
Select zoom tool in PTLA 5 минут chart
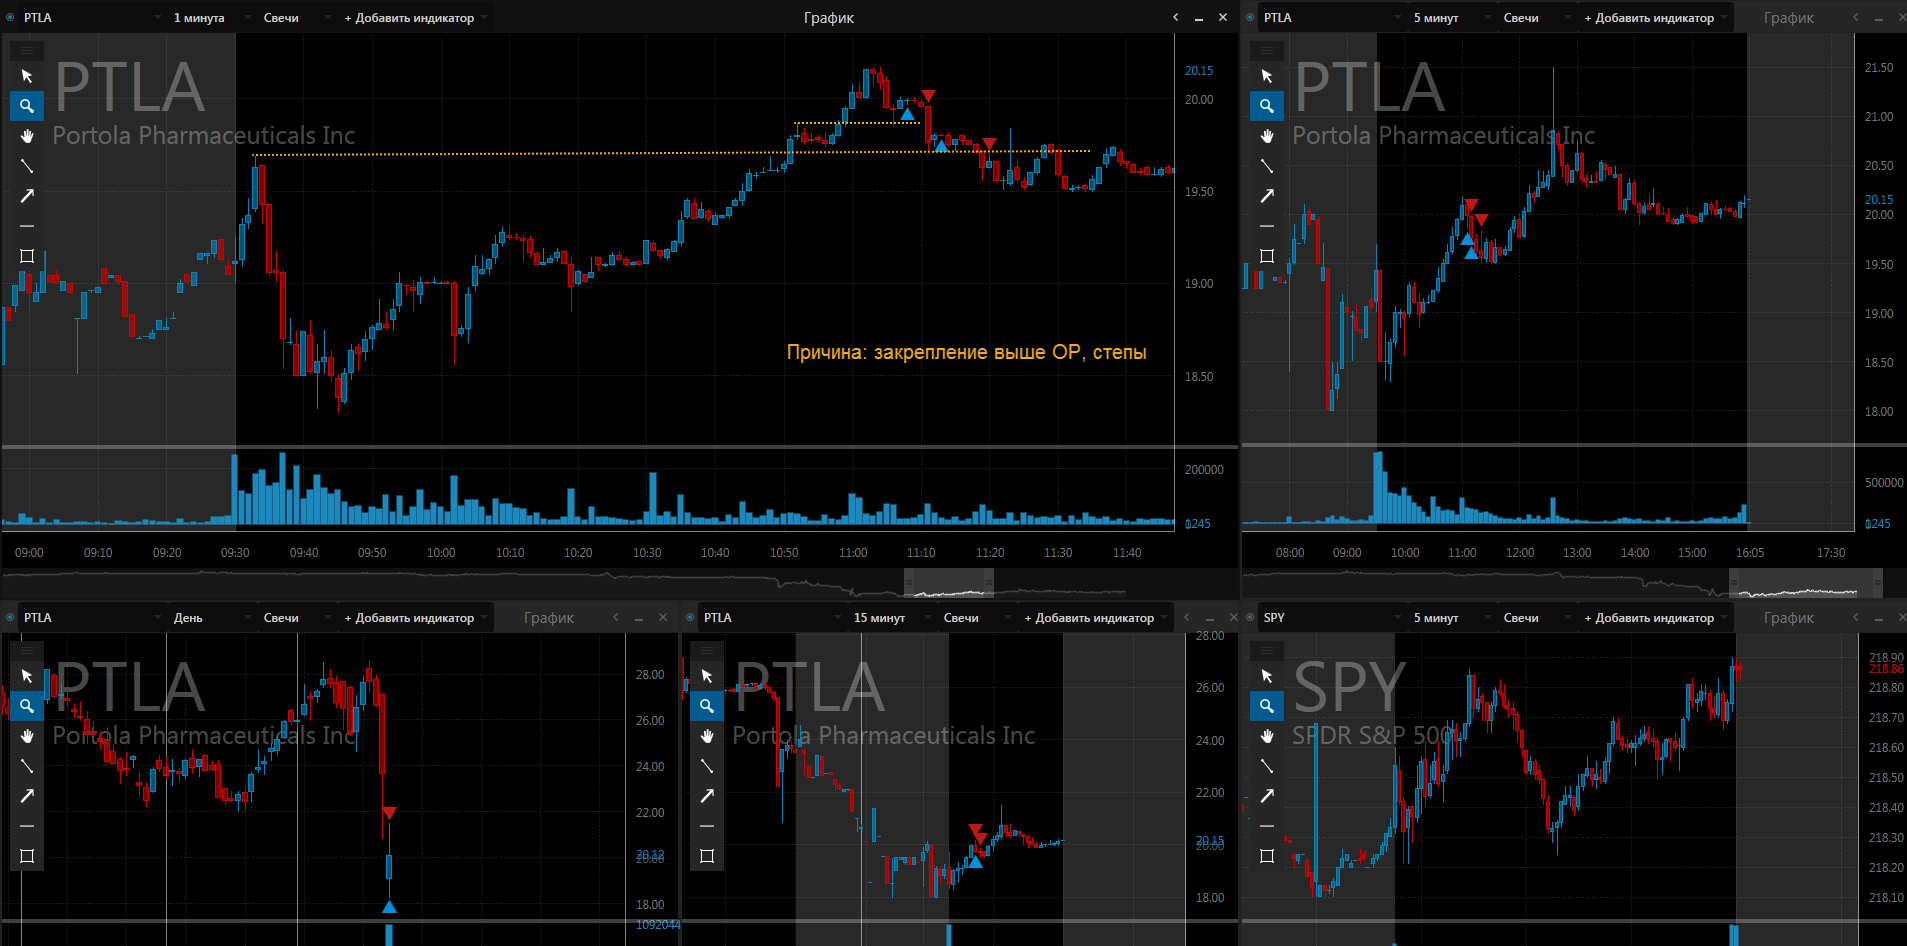[1267, 106]
